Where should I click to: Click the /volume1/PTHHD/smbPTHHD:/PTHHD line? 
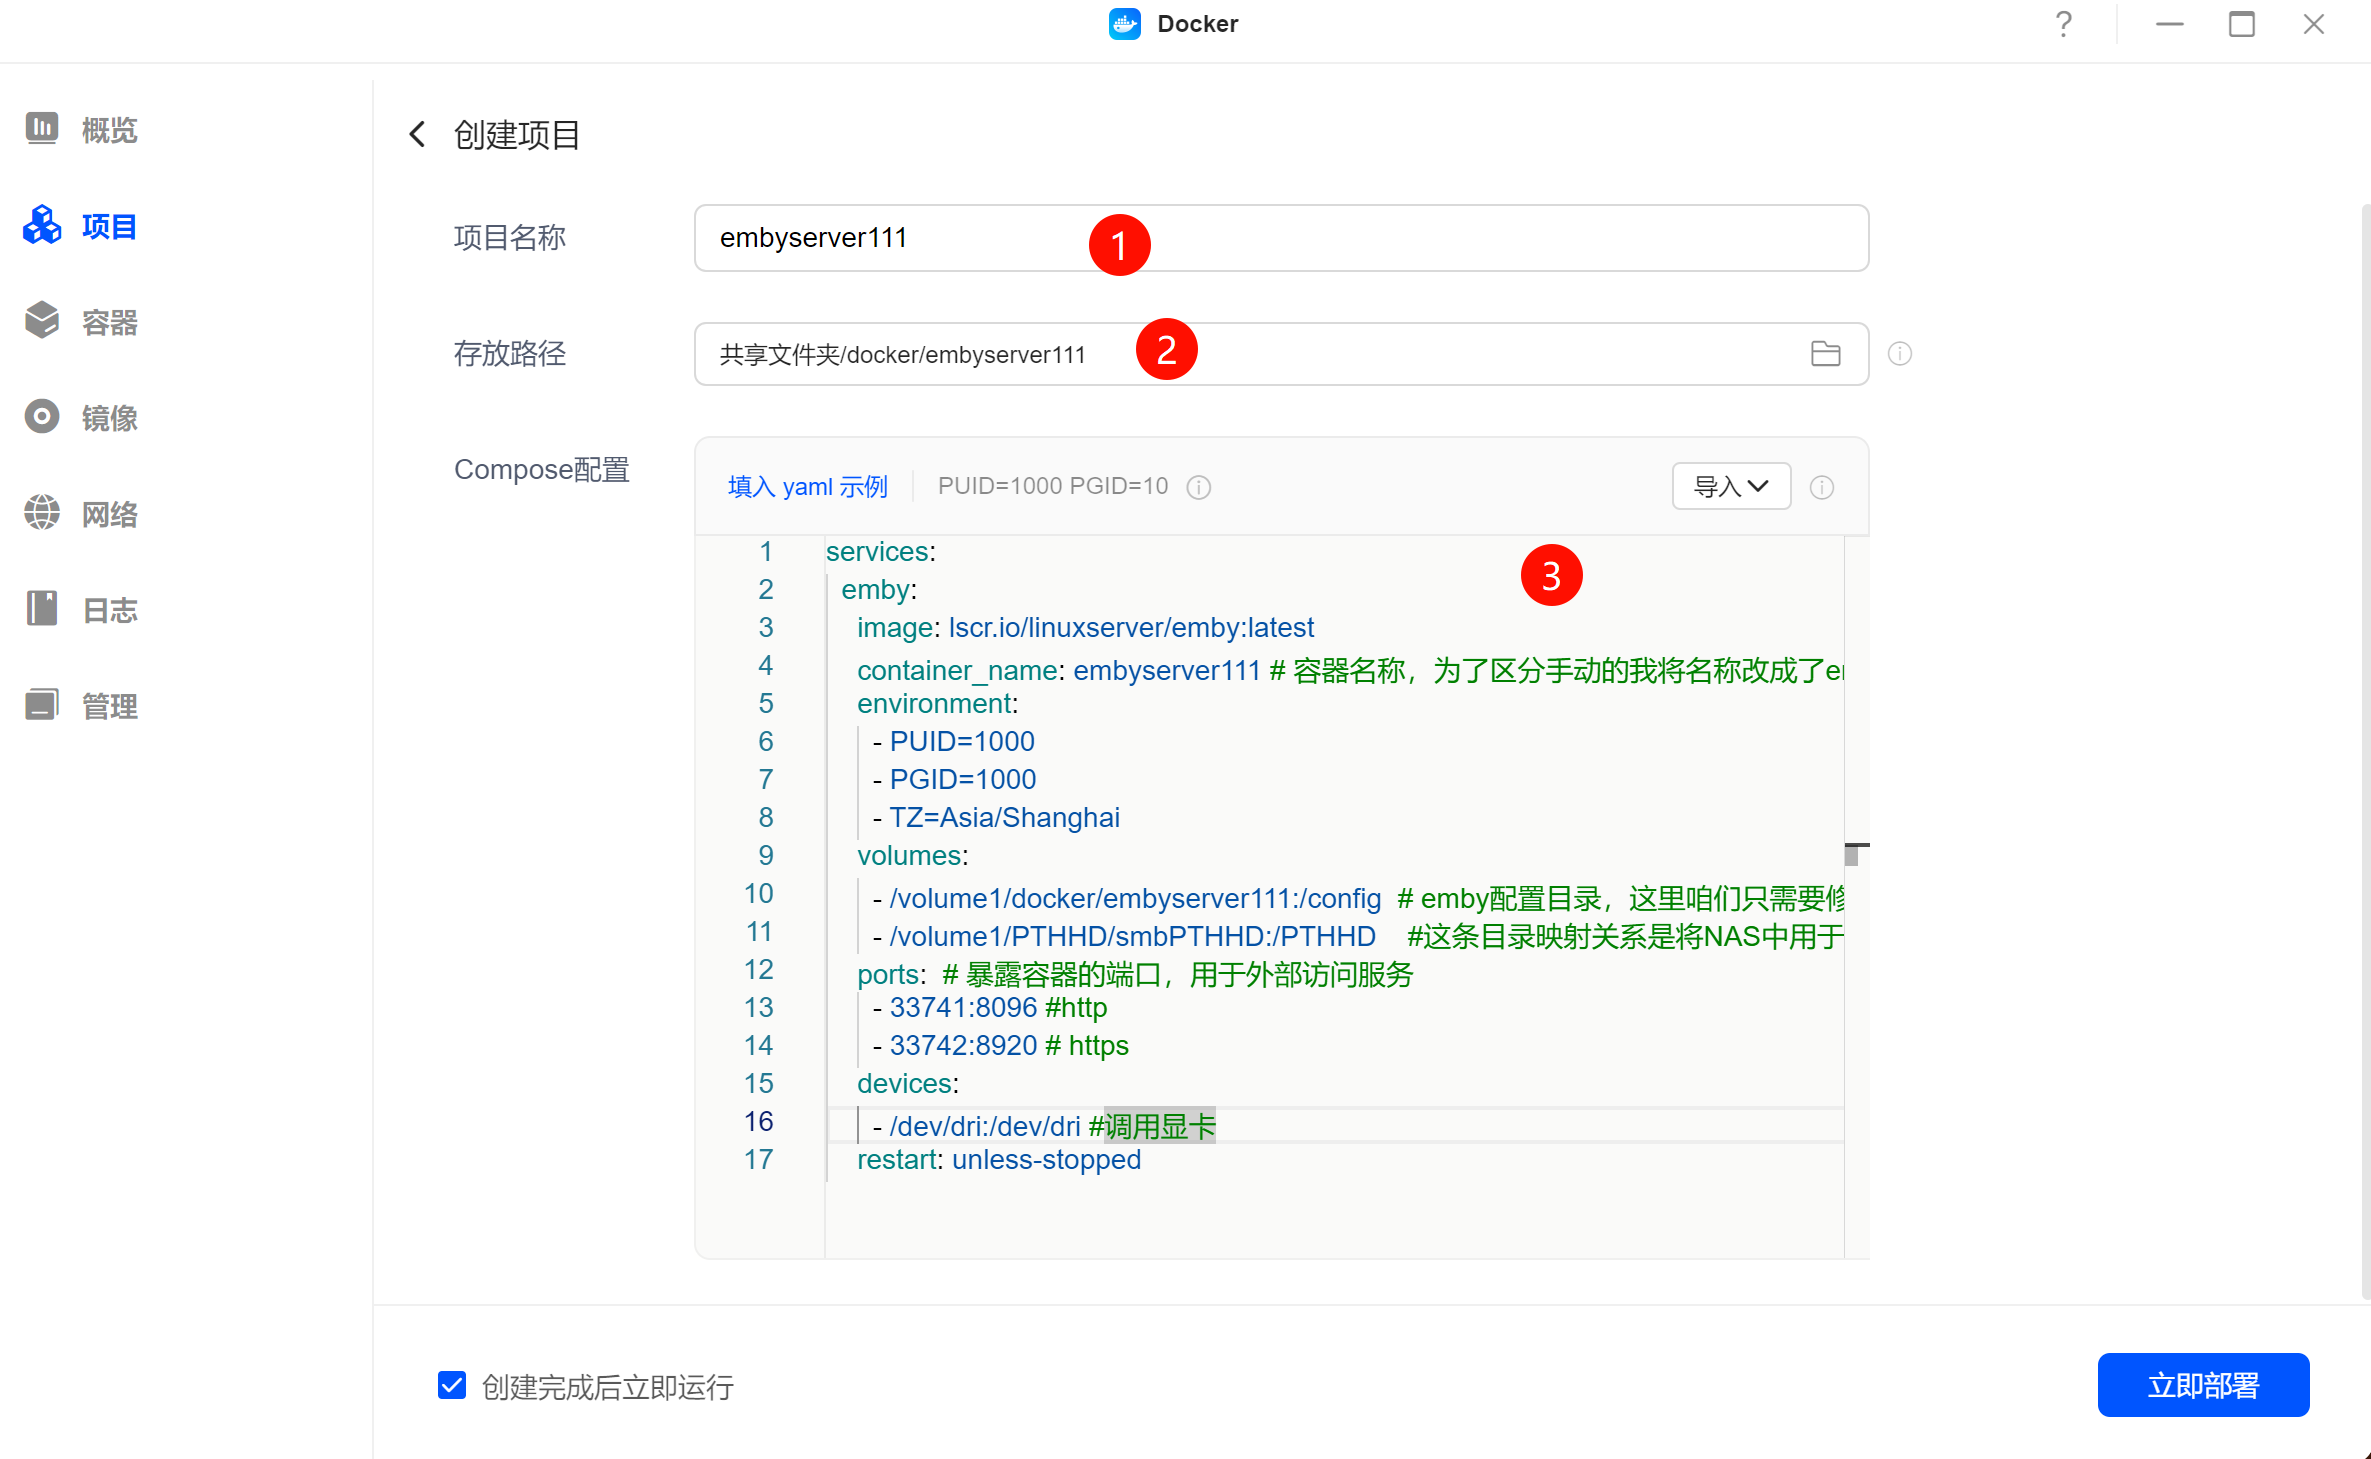coord(1358,936)
